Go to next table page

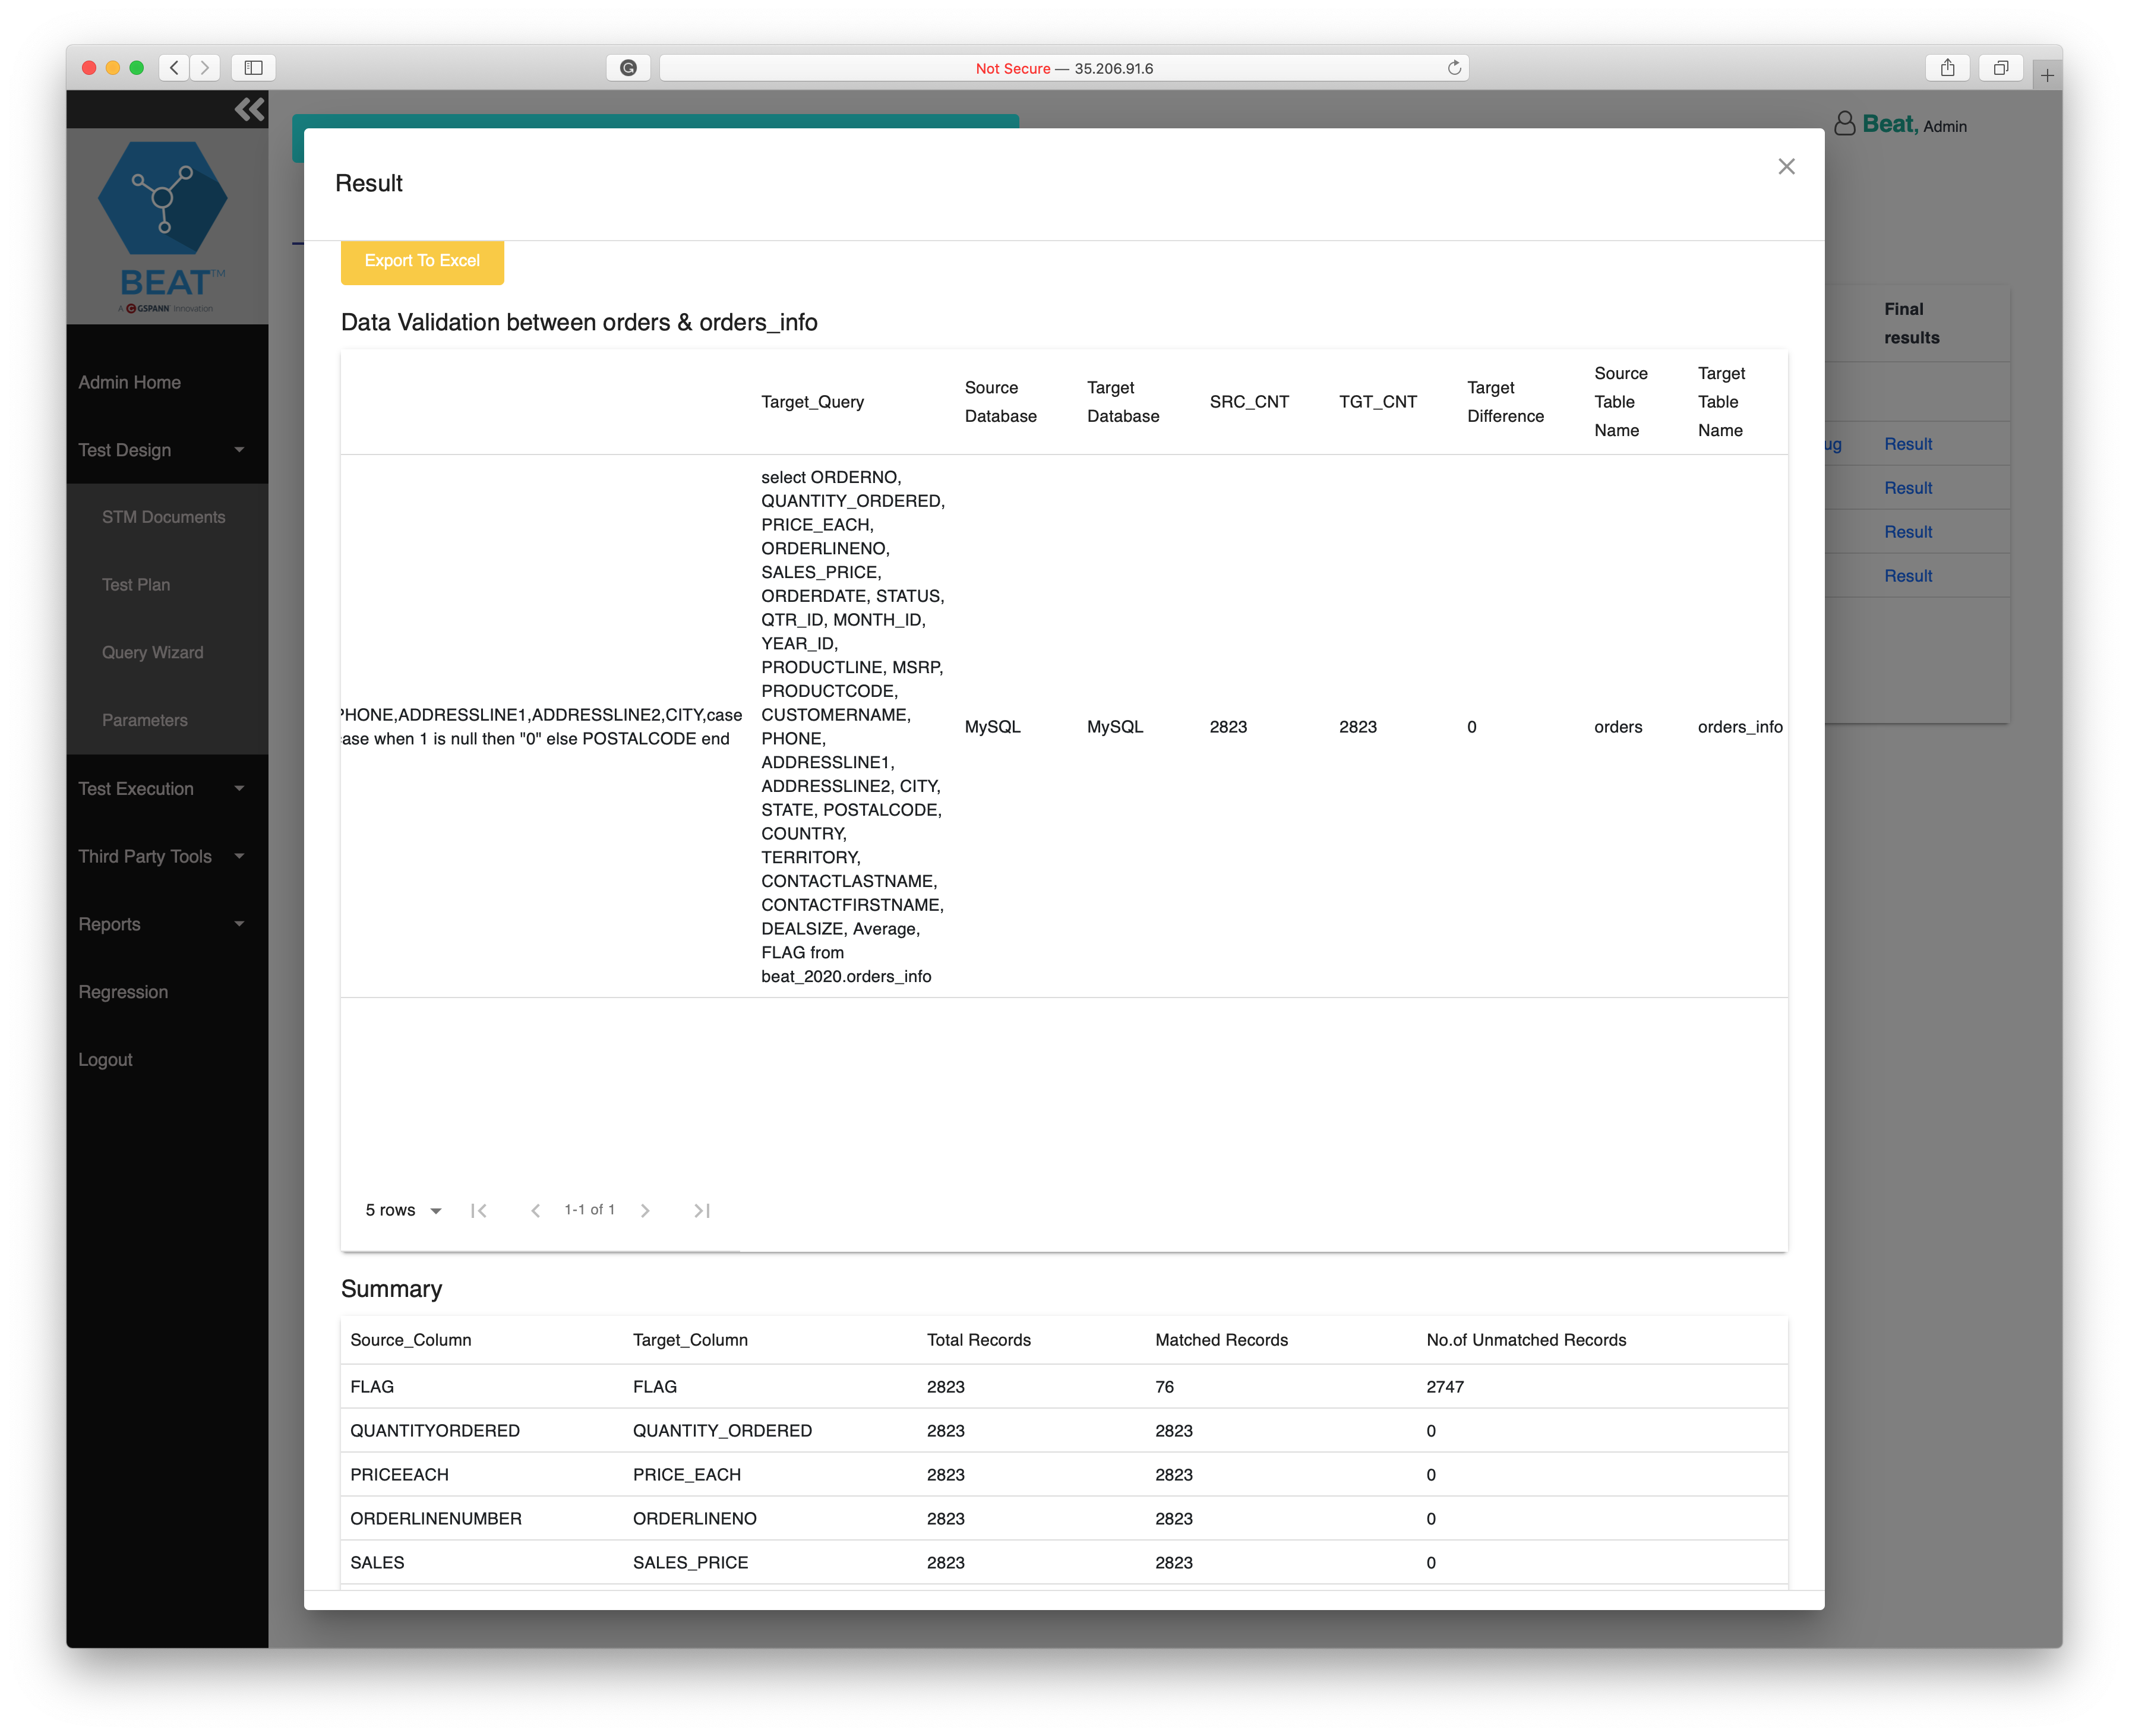[x=645, y=1210]
